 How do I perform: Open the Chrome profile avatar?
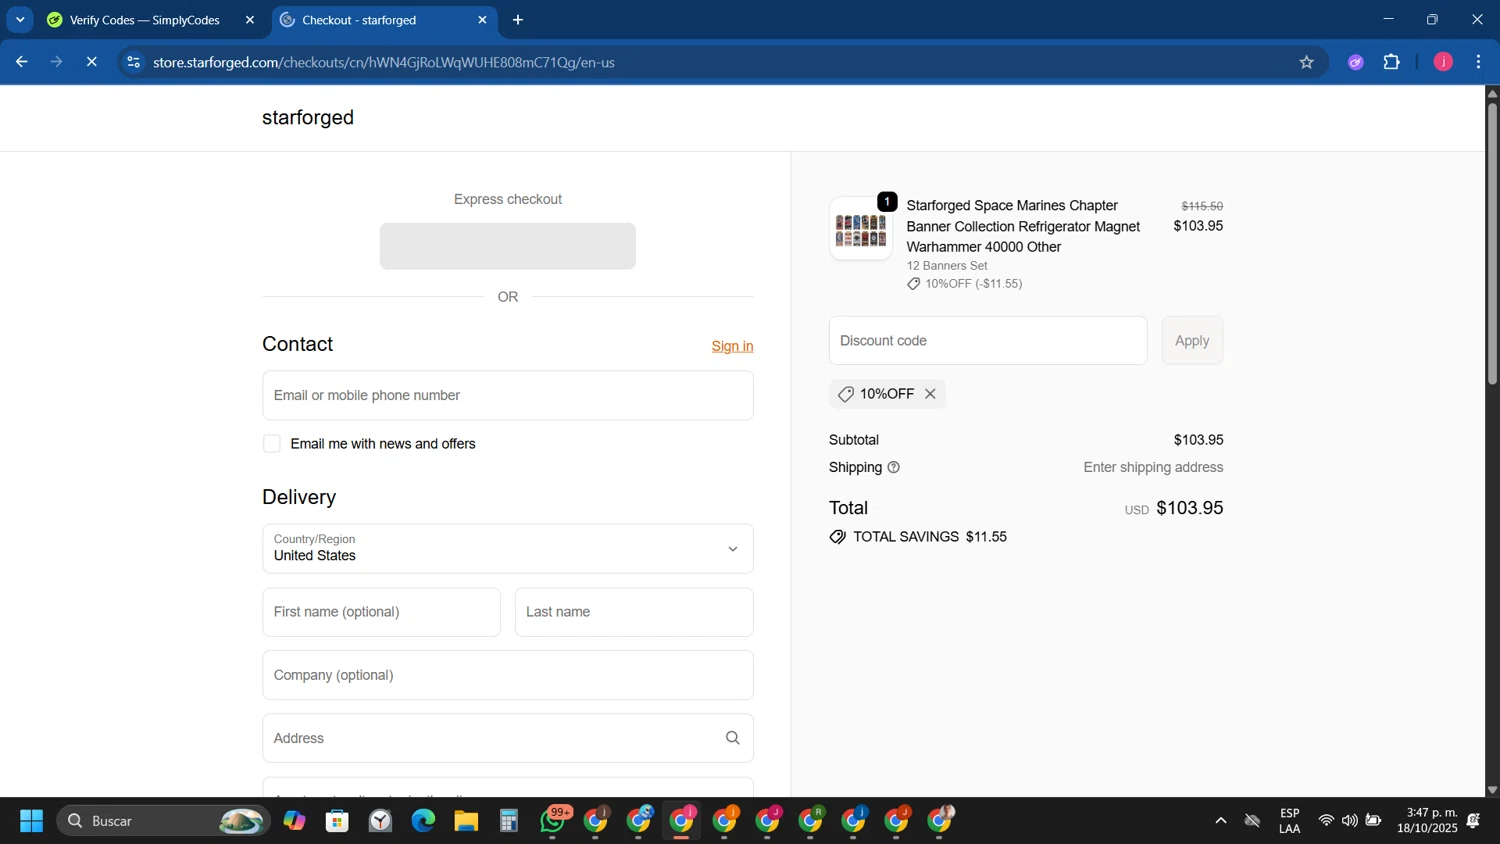coord(1443,62)
